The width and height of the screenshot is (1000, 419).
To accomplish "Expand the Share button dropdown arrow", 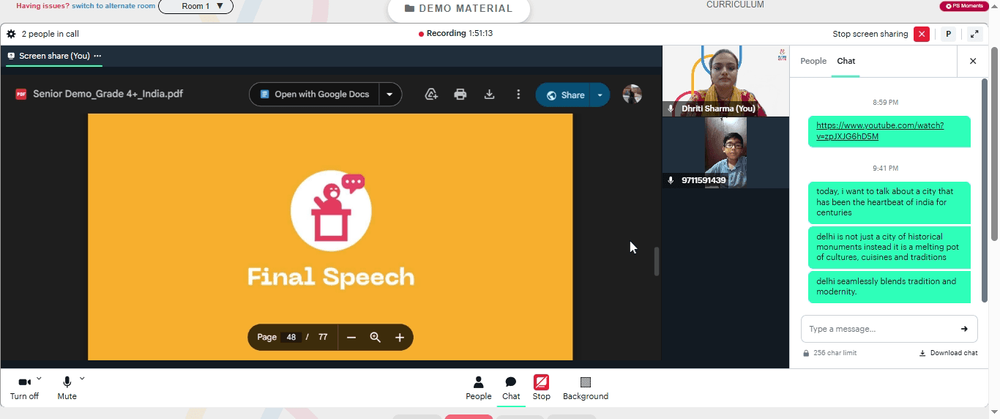I will 599,95.
